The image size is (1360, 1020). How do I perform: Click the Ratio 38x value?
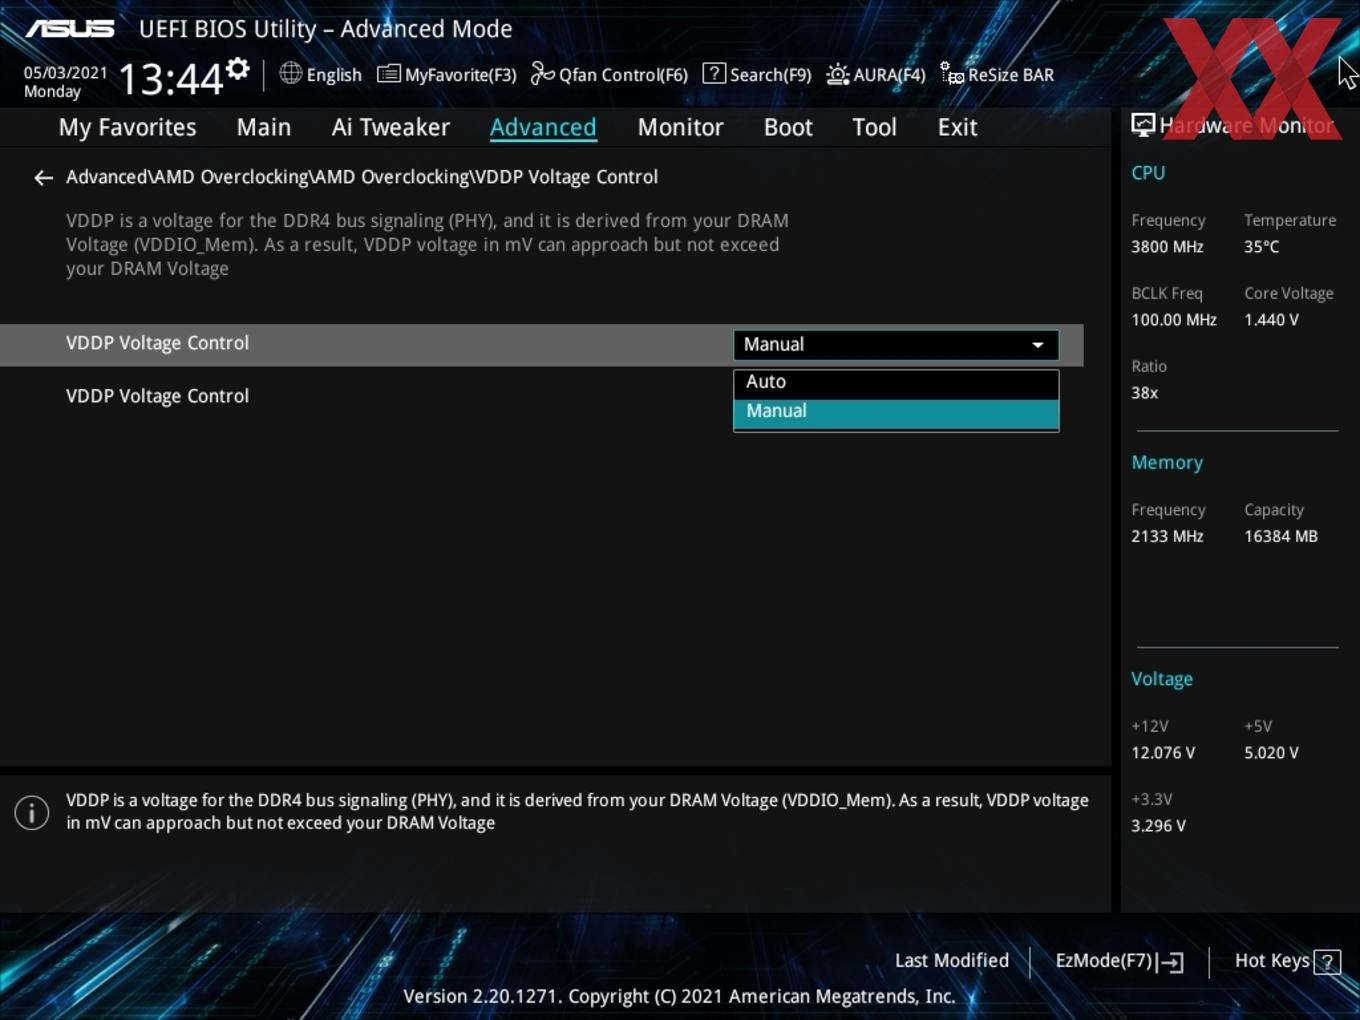click(x=1144, y=393)
